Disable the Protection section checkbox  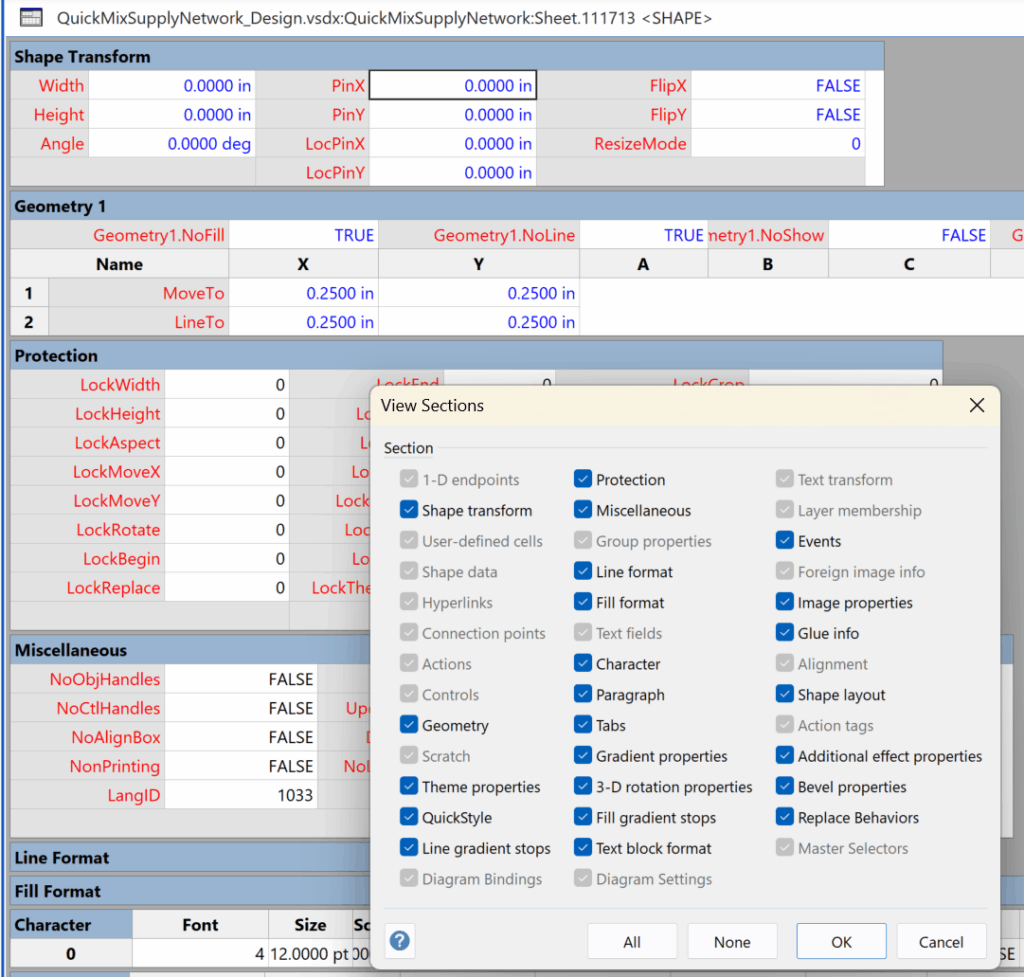point(583,479)
